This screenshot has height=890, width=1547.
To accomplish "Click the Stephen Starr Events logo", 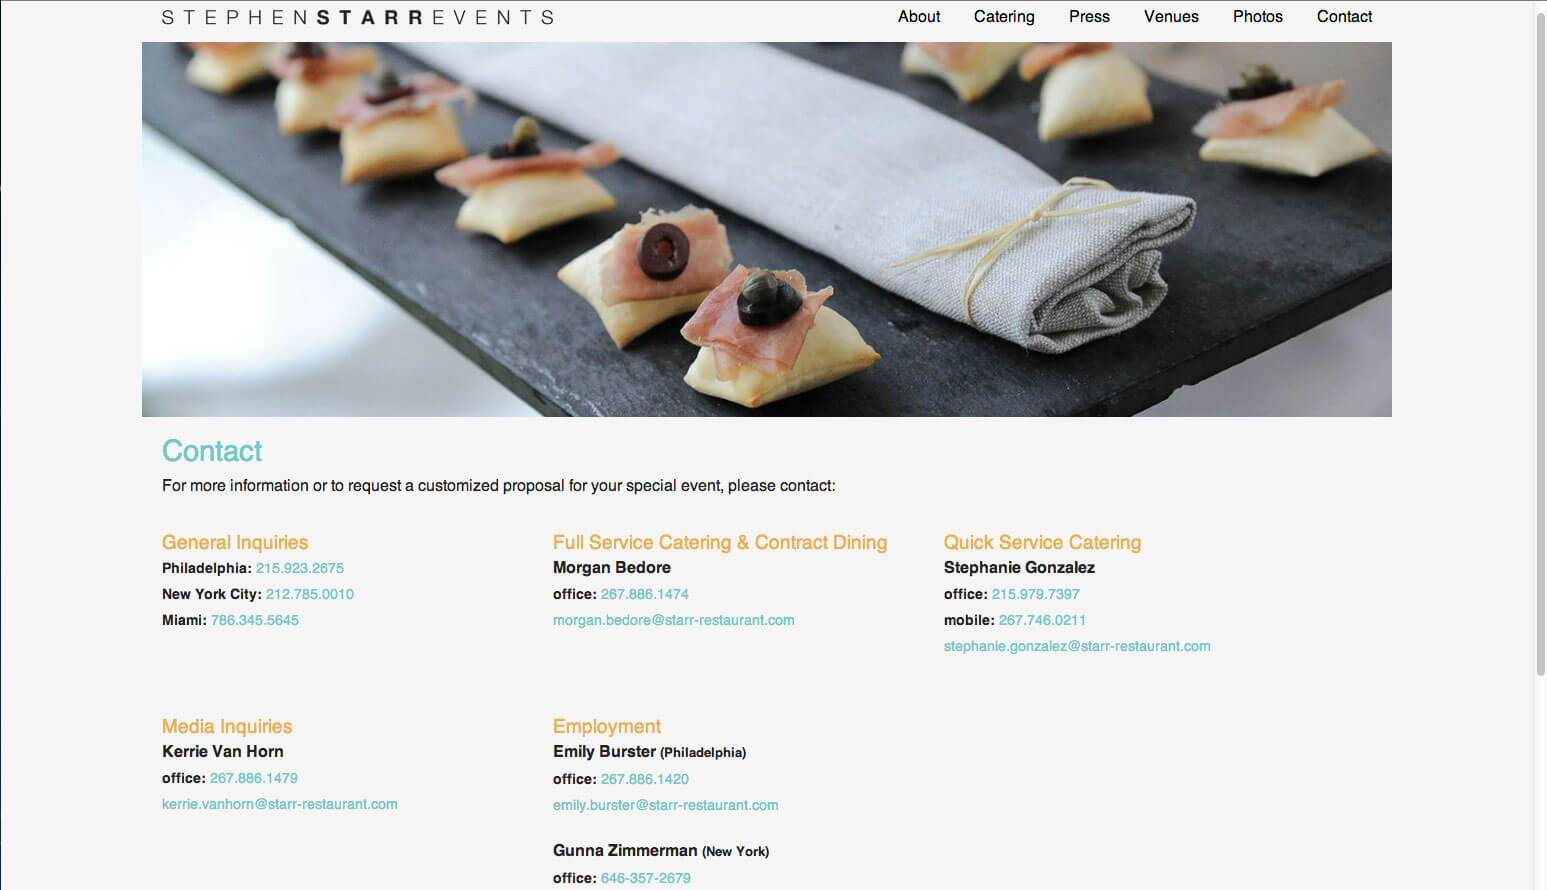I will click(358, 18).
